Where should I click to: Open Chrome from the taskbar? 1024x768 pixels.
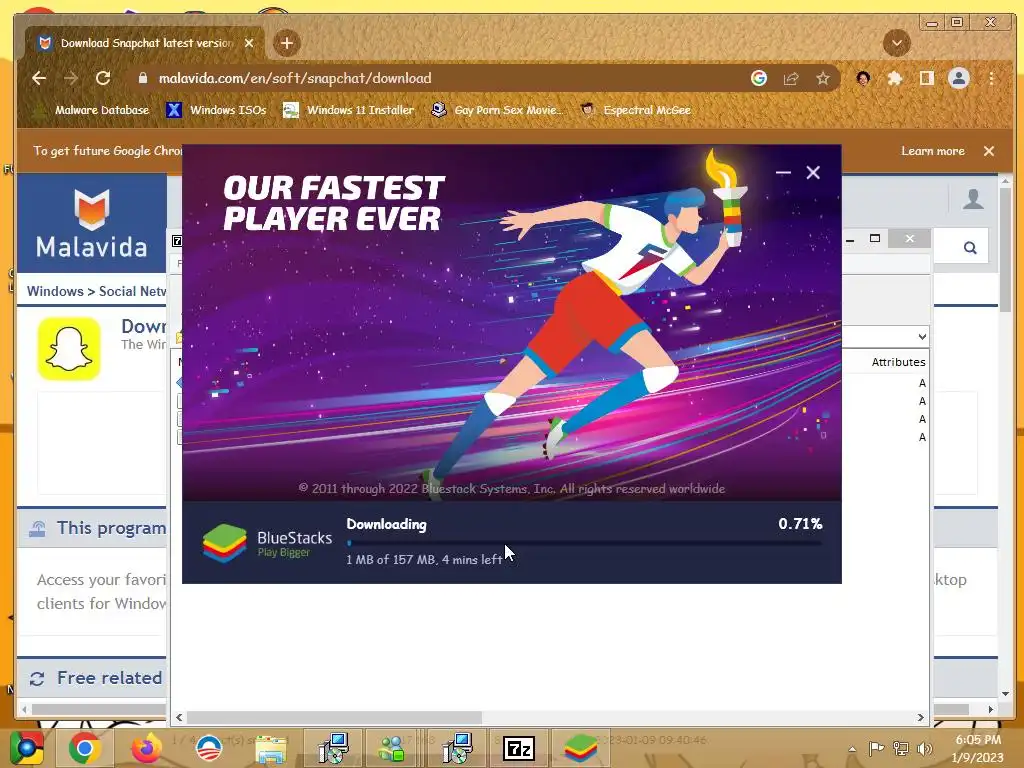click(x=85, y=748)
